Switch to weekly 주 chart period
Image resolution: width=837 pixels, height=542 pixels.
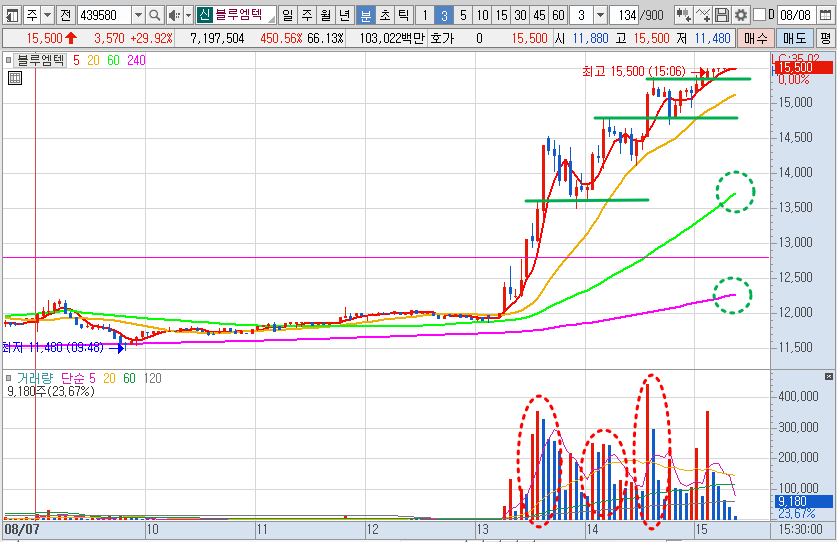coord(307,15)
